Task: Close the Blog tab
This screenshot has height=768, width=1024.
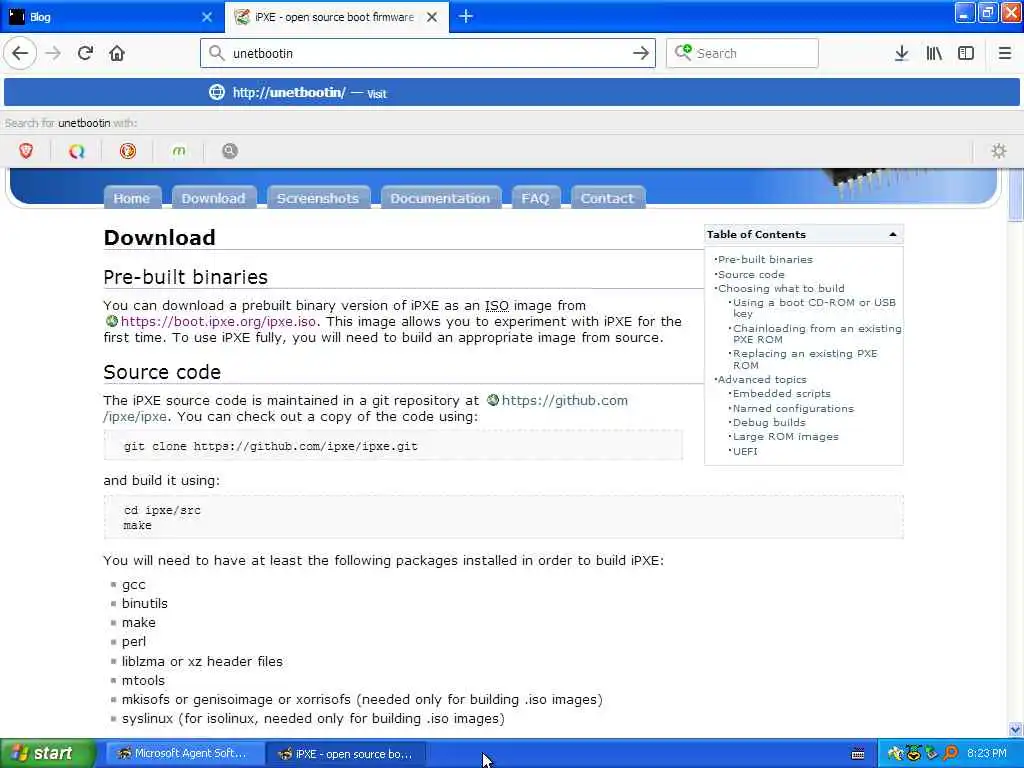Action: pyautogui.click(x=207, y=17)
